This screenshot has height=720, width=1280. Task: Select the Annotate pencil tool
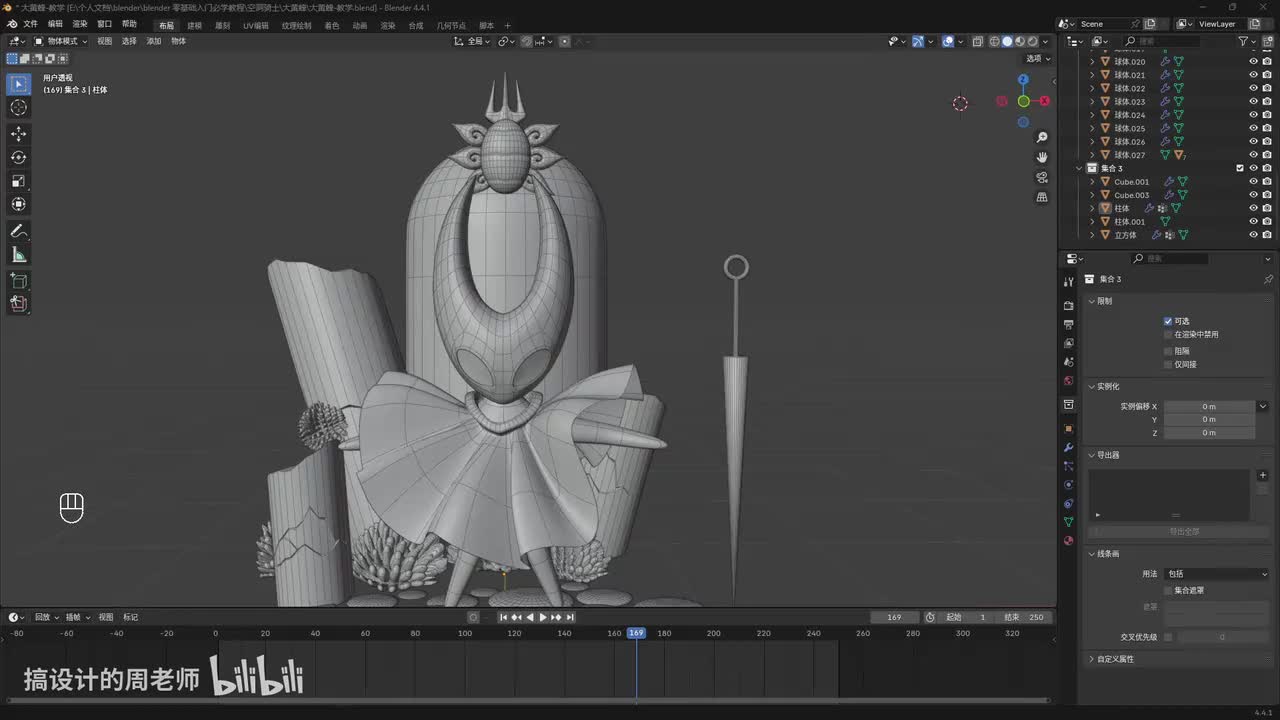point(19,231)
